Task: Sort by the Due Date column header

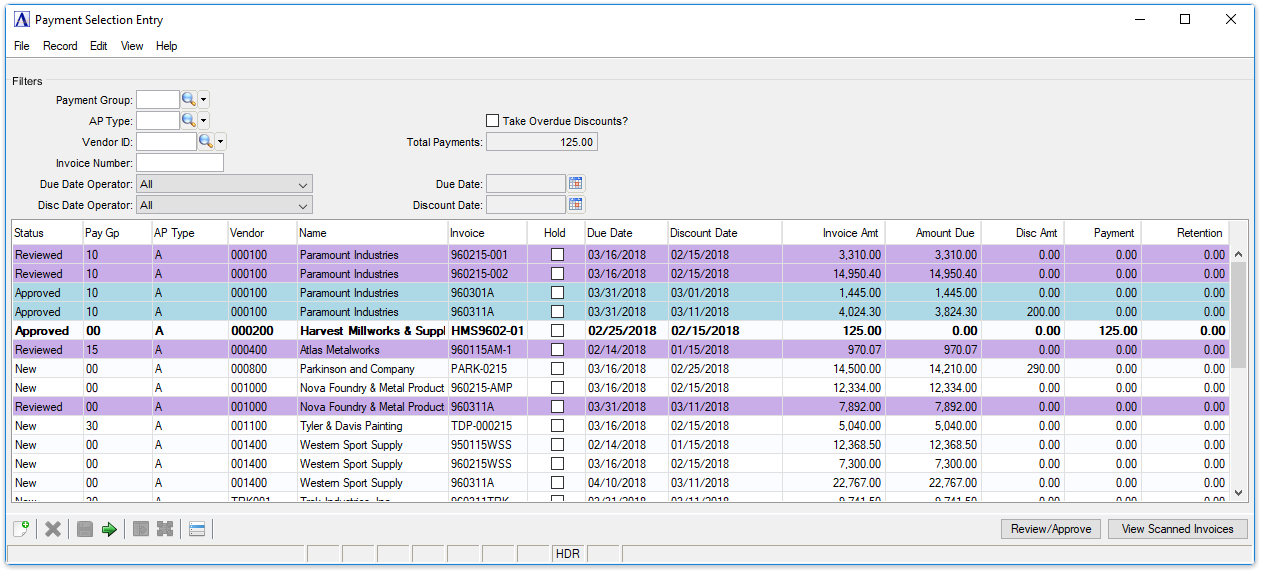Action: tap(625, 233)
